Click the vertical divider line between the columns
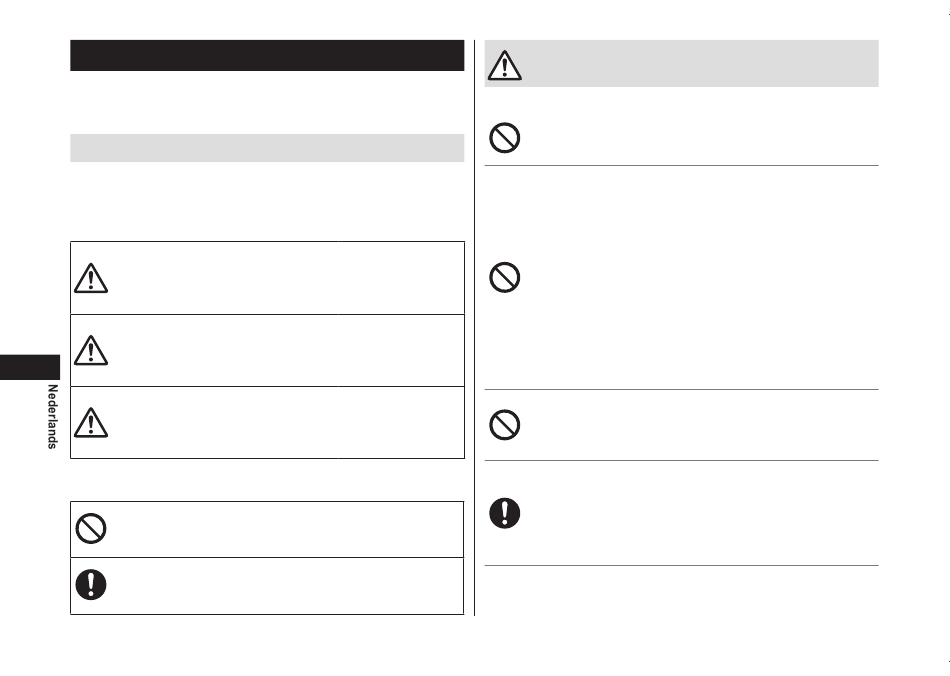 [x=474, y=328]
